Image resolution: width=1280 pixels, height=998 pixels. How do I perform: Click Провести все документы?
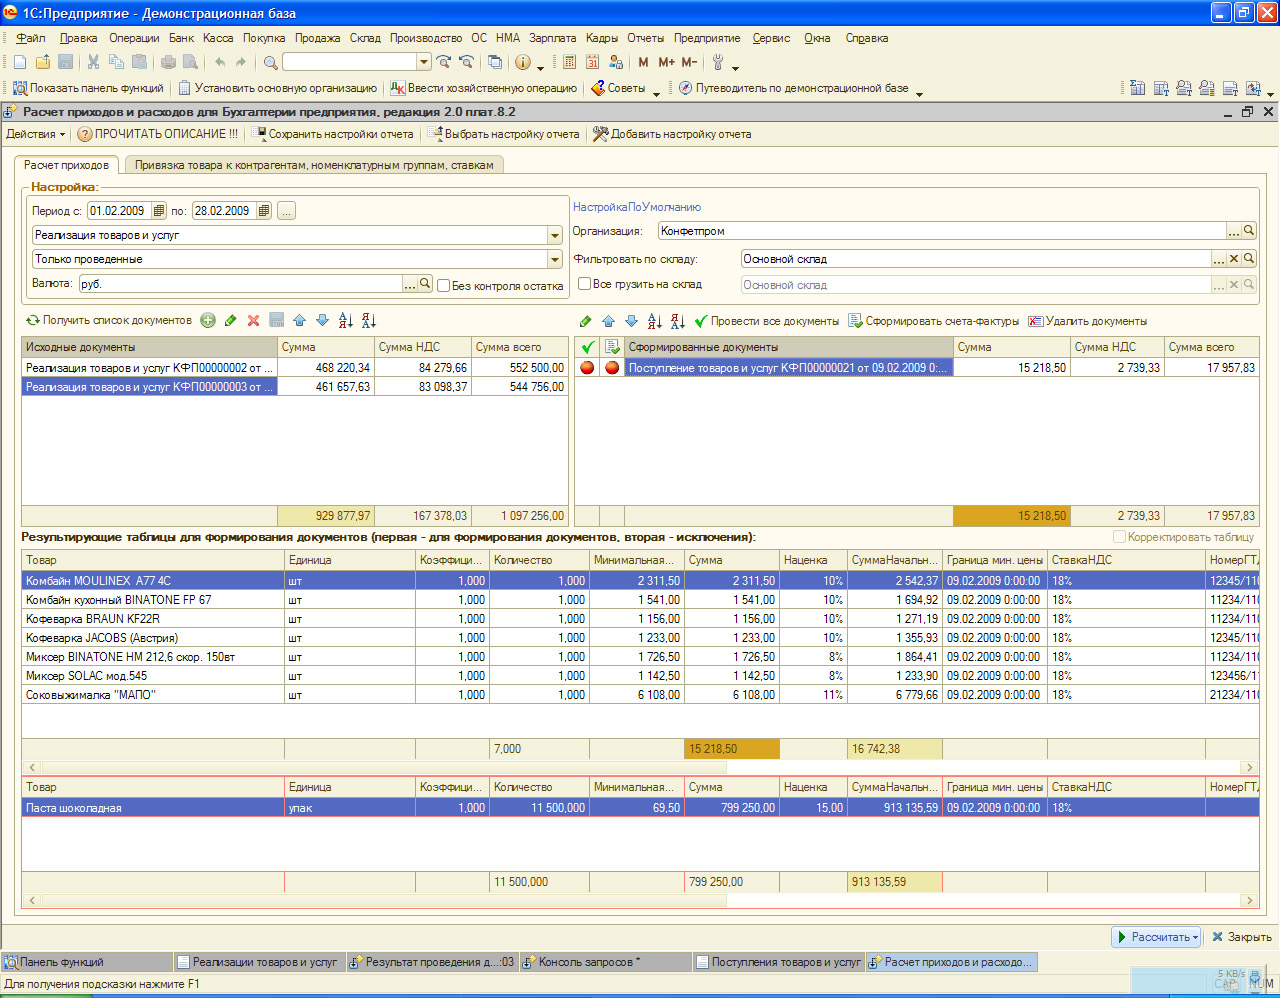coord(766,321)
